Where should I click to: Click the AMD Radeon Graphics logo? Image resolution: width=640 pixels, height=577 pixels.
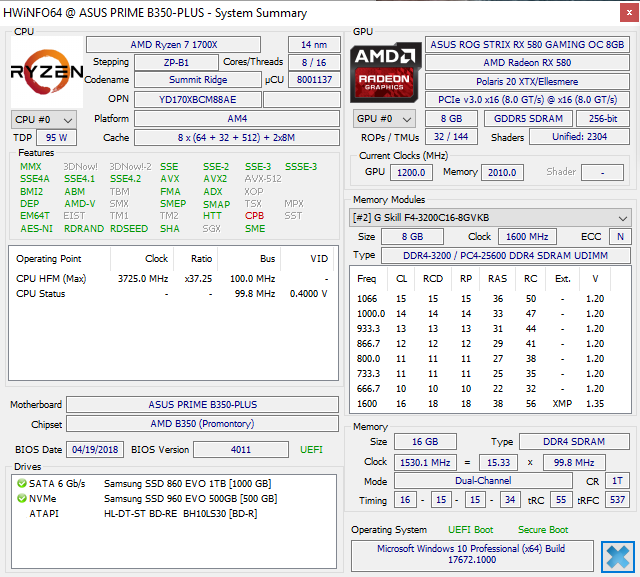[385, 73]
